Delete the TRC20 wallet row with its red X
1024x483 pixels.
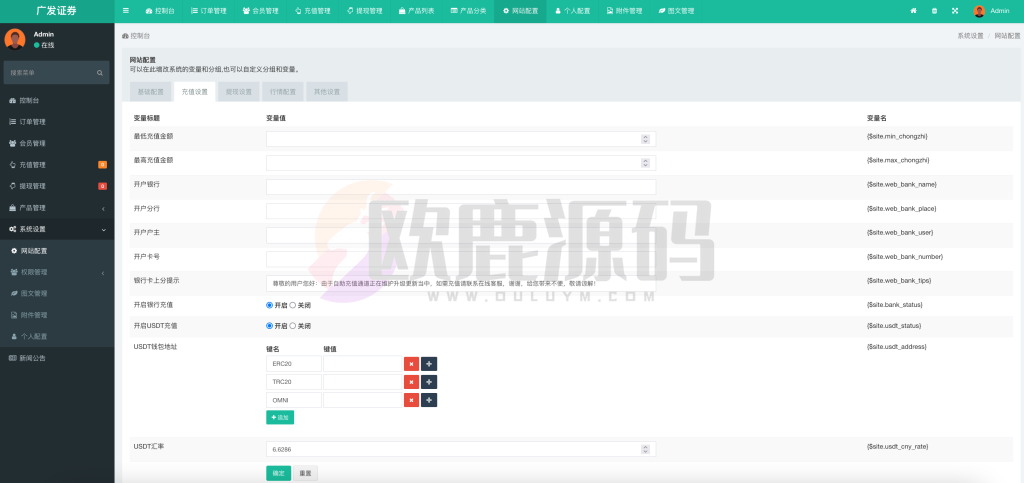point(411,382)
